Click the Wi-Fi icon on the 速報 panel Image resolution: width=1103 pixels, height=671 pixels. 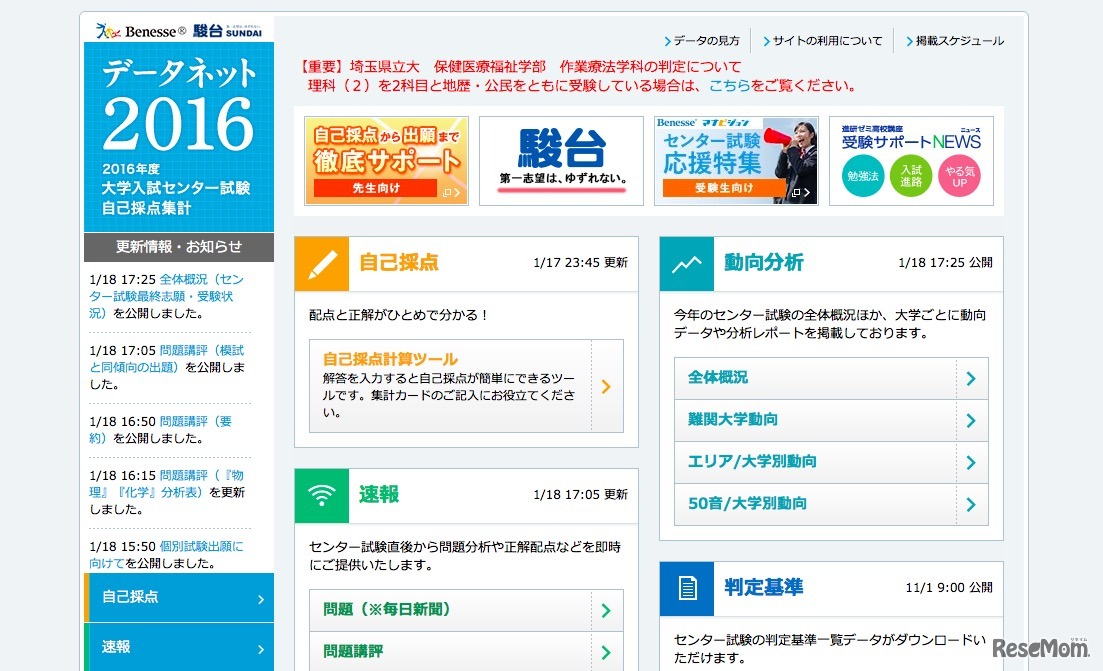(321, 496)
